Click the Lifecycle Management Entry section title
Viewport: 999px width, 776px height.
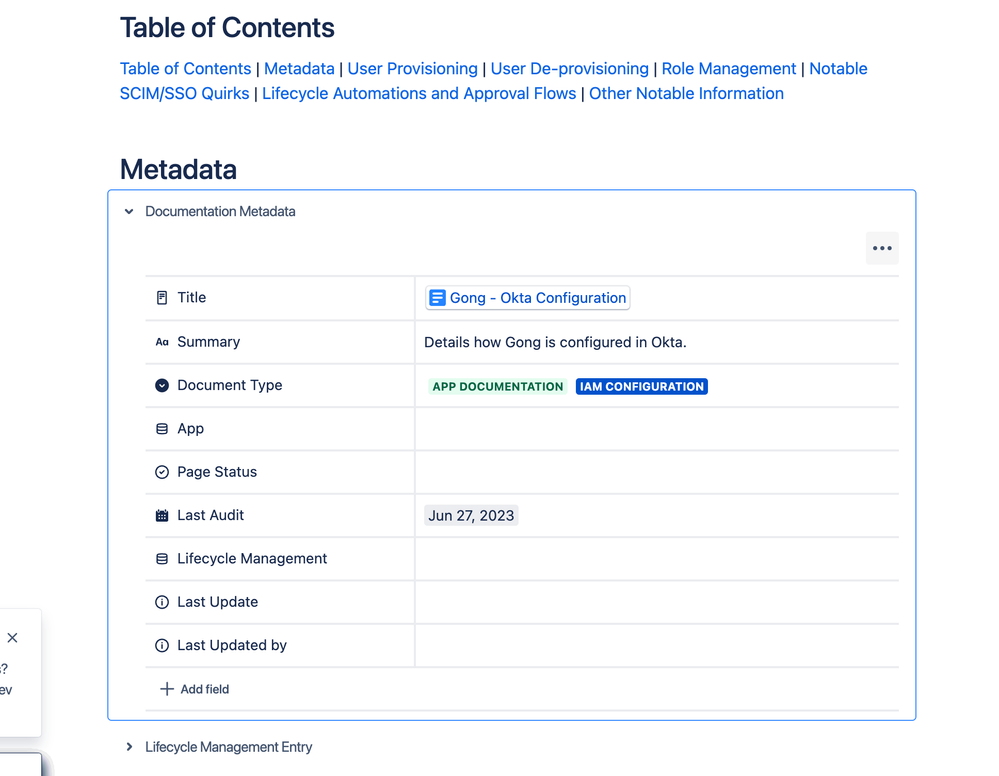(229, 747)
